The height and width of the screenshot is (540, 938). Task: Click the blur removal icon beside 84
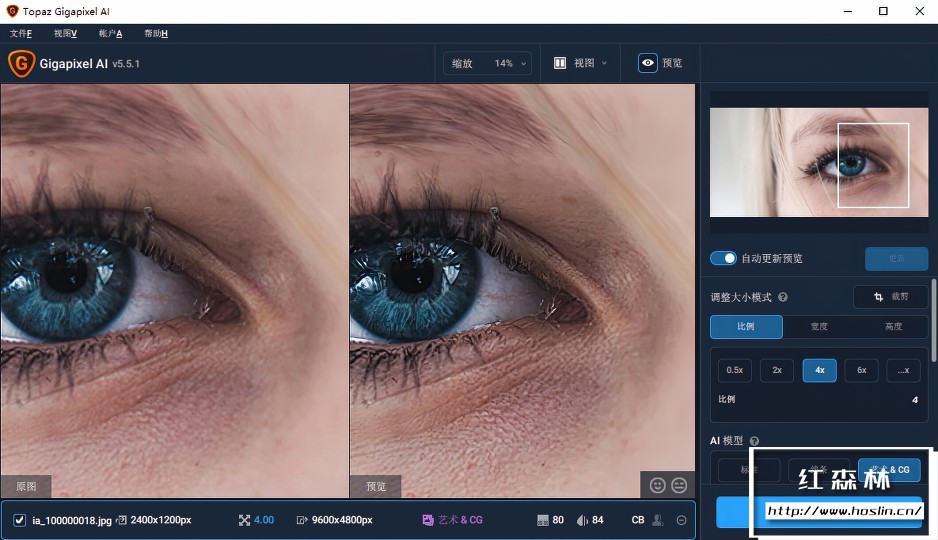click(x=582, y=520)
